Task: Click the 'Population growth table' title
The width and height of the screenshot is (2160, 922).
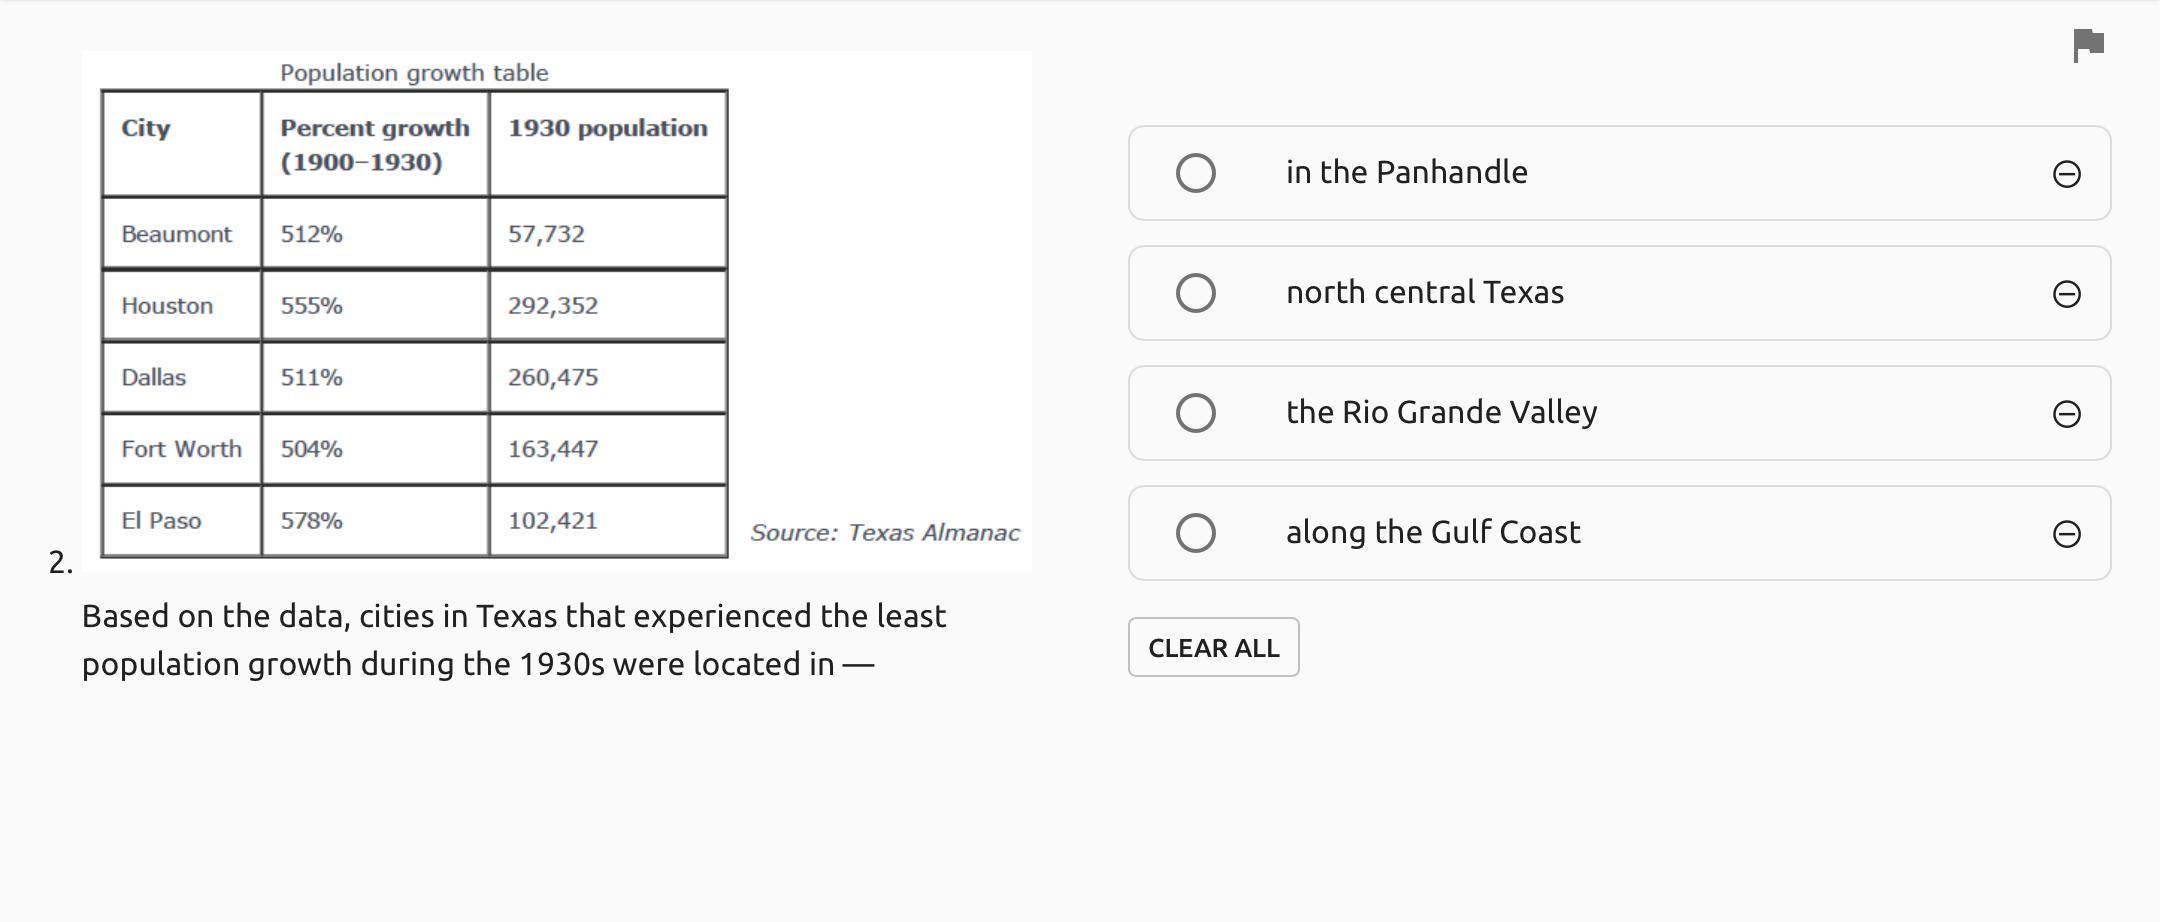Action: coord(414,73)
